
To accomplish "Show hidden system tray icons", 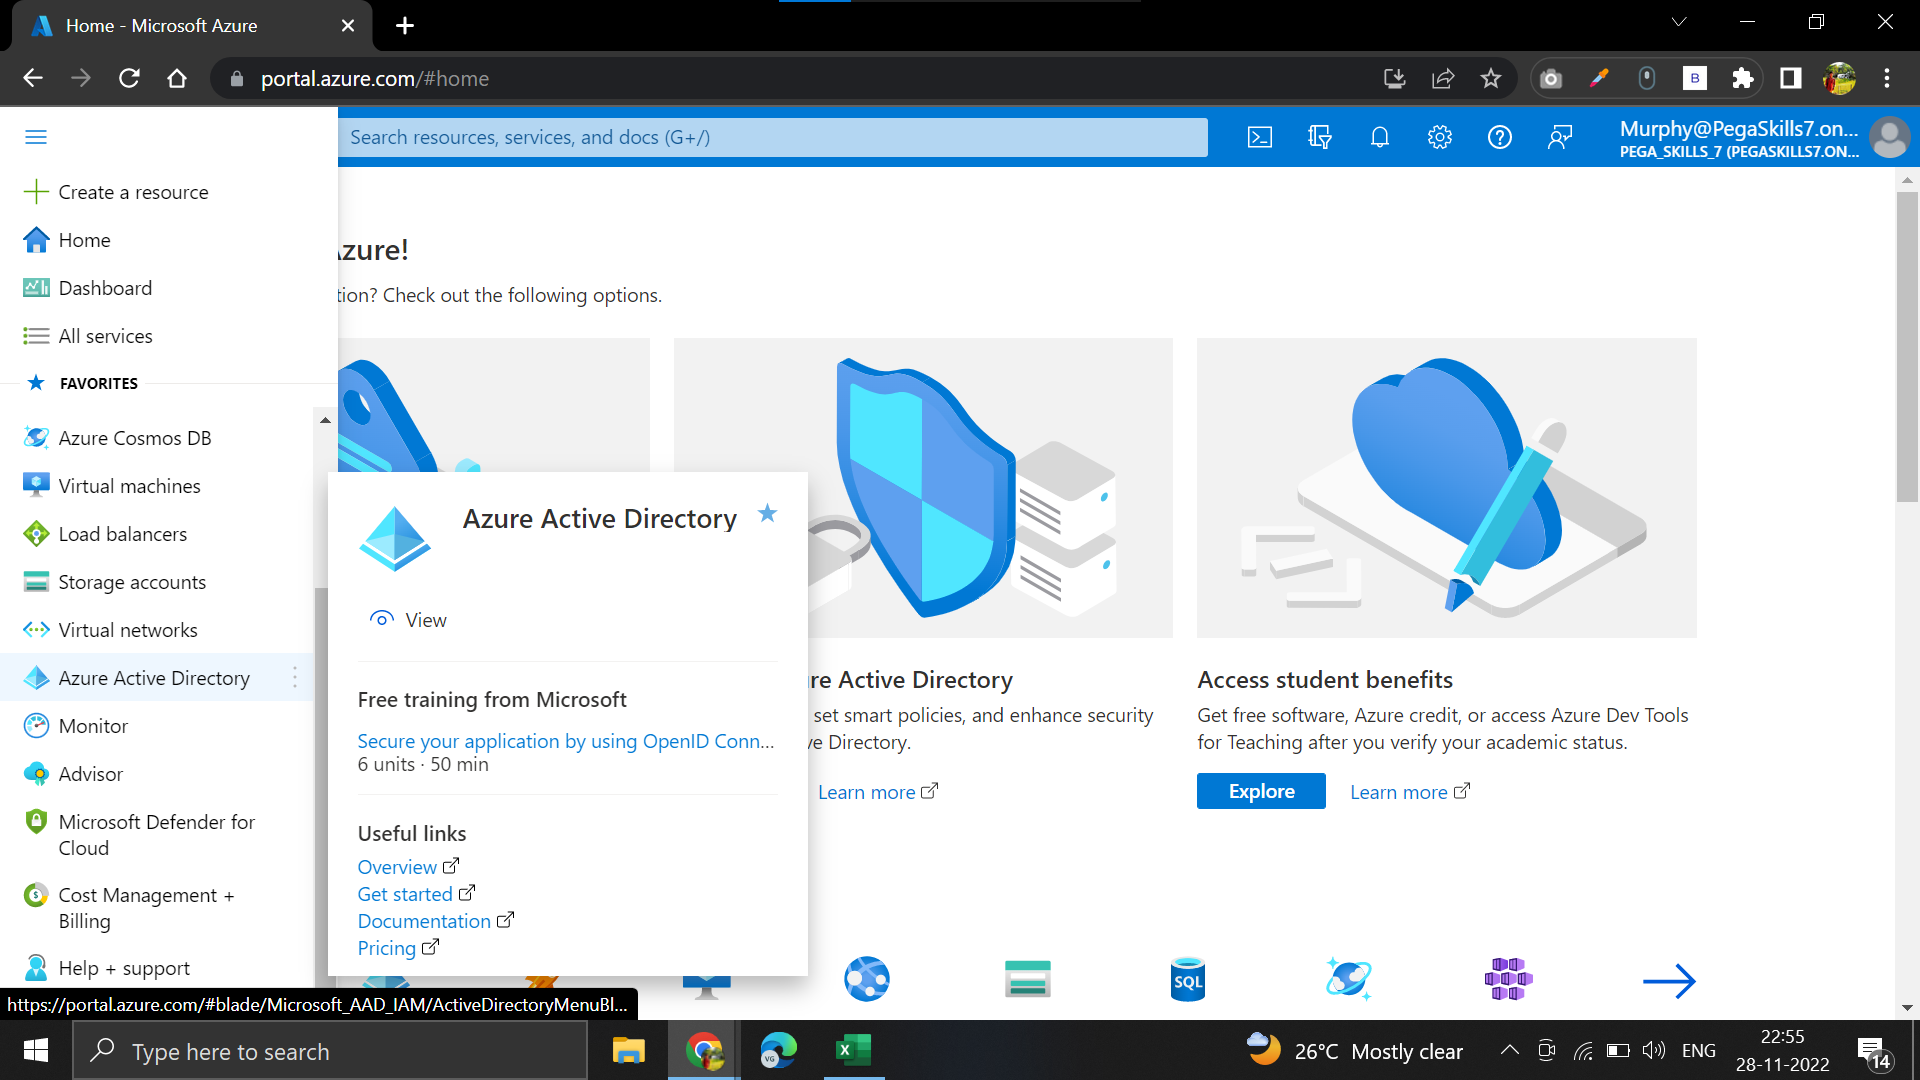I will 1510,1050.
